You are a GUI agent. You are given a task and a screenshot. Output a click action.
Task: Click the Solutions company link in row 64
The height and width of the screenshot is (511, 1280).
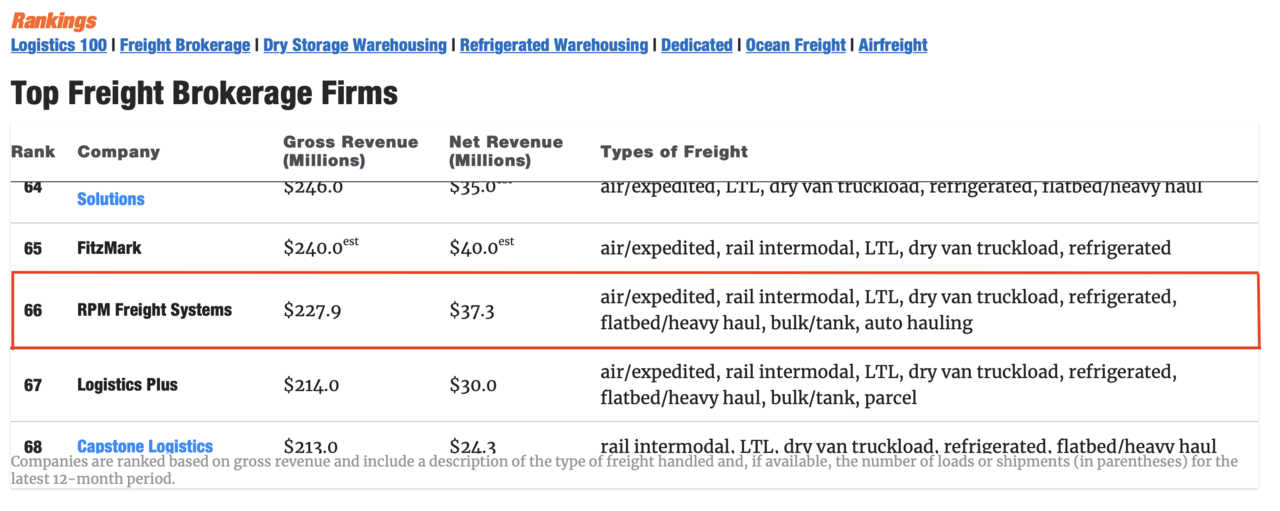tap(111, 199)
